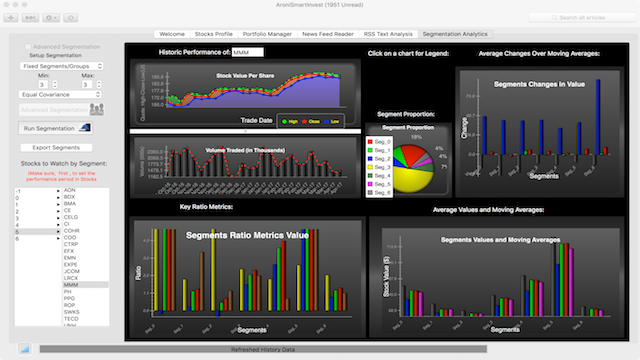Click the red Seg_0 legend swatch
The width and height of the screenshot is (640, 360).
tap(370, 142)
